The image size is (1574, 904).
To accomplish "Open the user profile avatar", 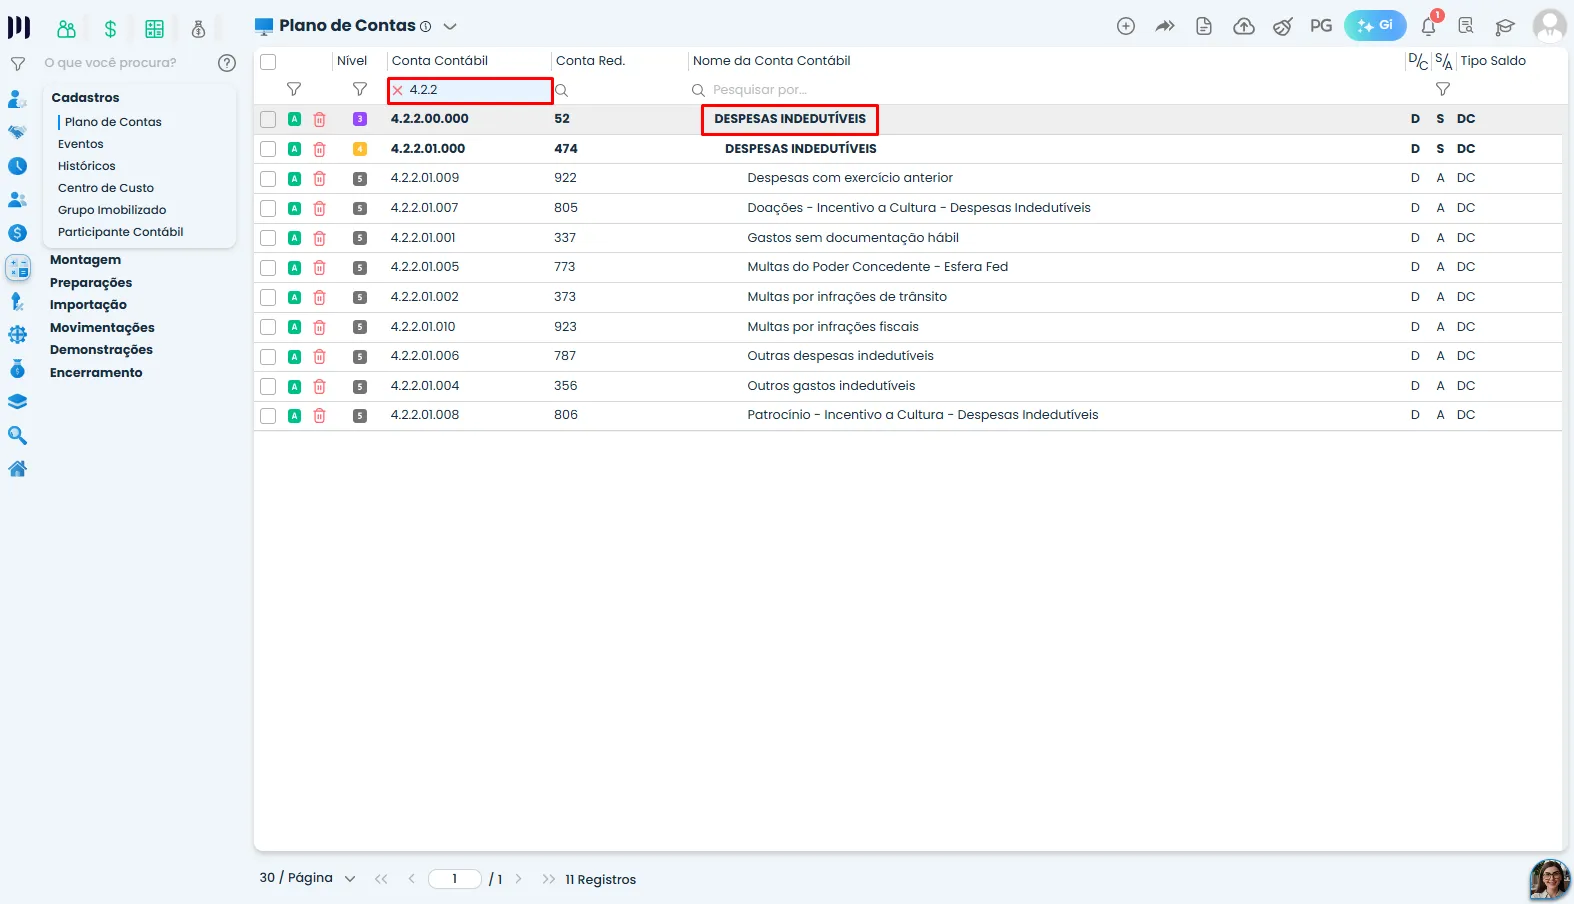I will pos(1550,26).
